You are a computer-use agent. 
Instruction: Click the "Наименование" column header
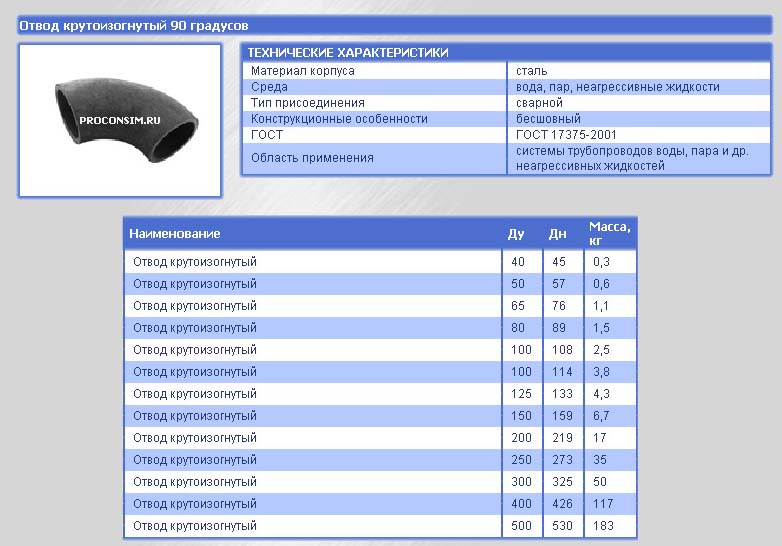coord(175,234)
